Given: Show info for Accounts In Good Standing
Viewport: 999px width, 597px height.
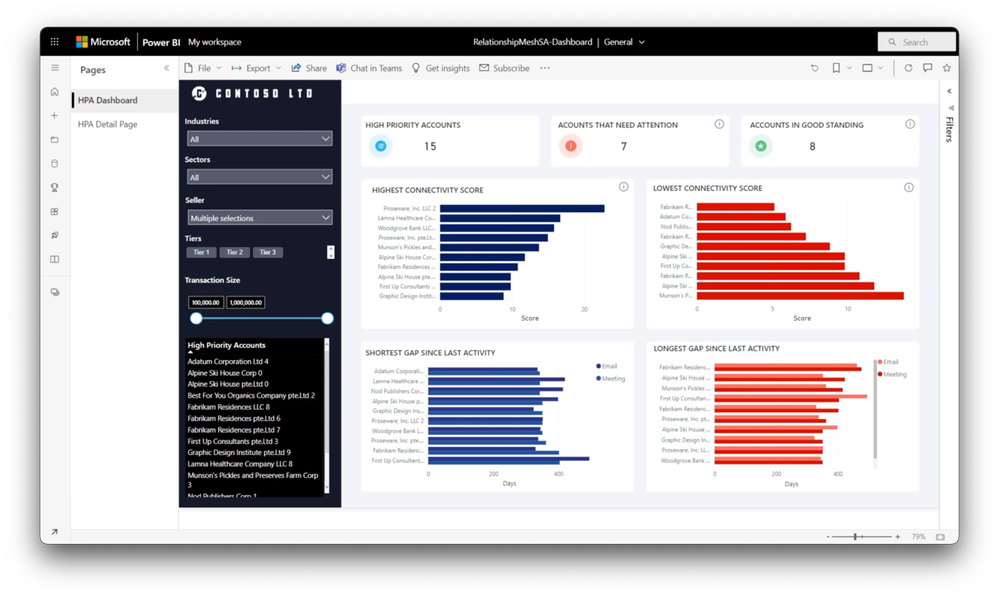Looking at the screenshot, I should pyautogui.click(x=910, y=124).
